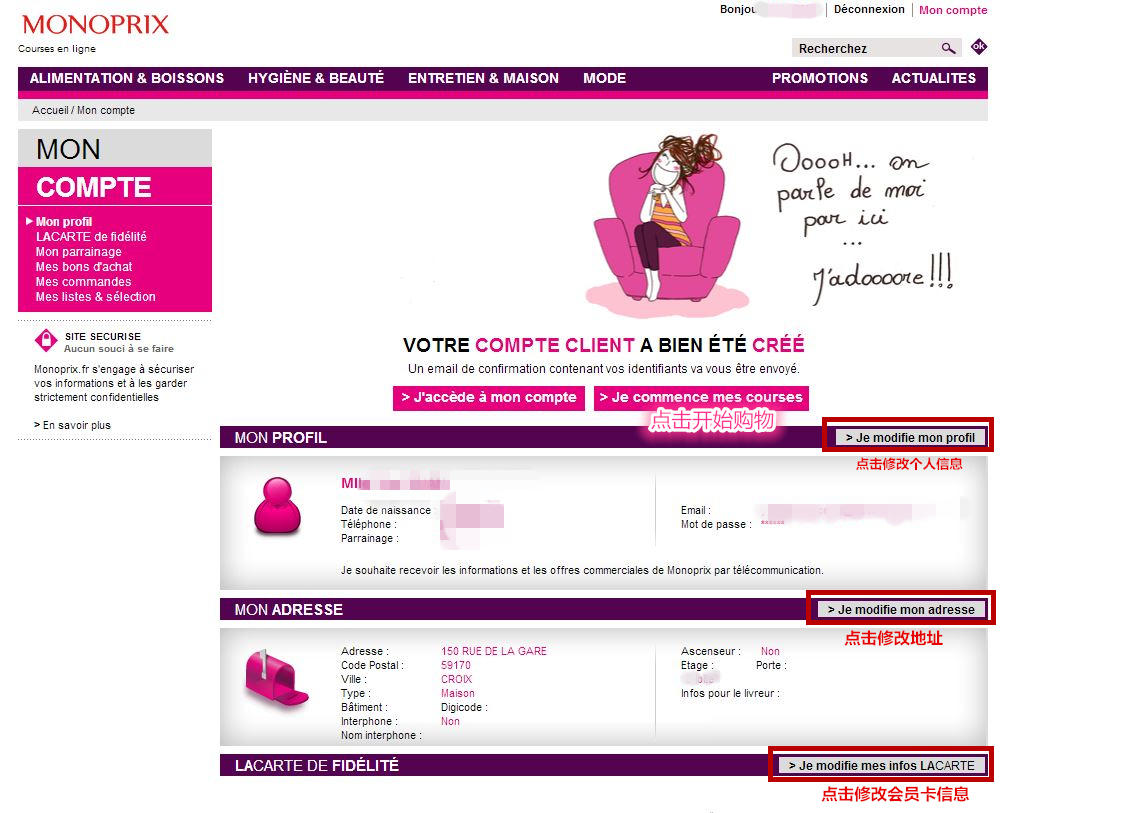1123x813 pixels.
Task: Open Mes bons d'achat sidebar link
Action: pyautogui.click(x=84, y=267)
